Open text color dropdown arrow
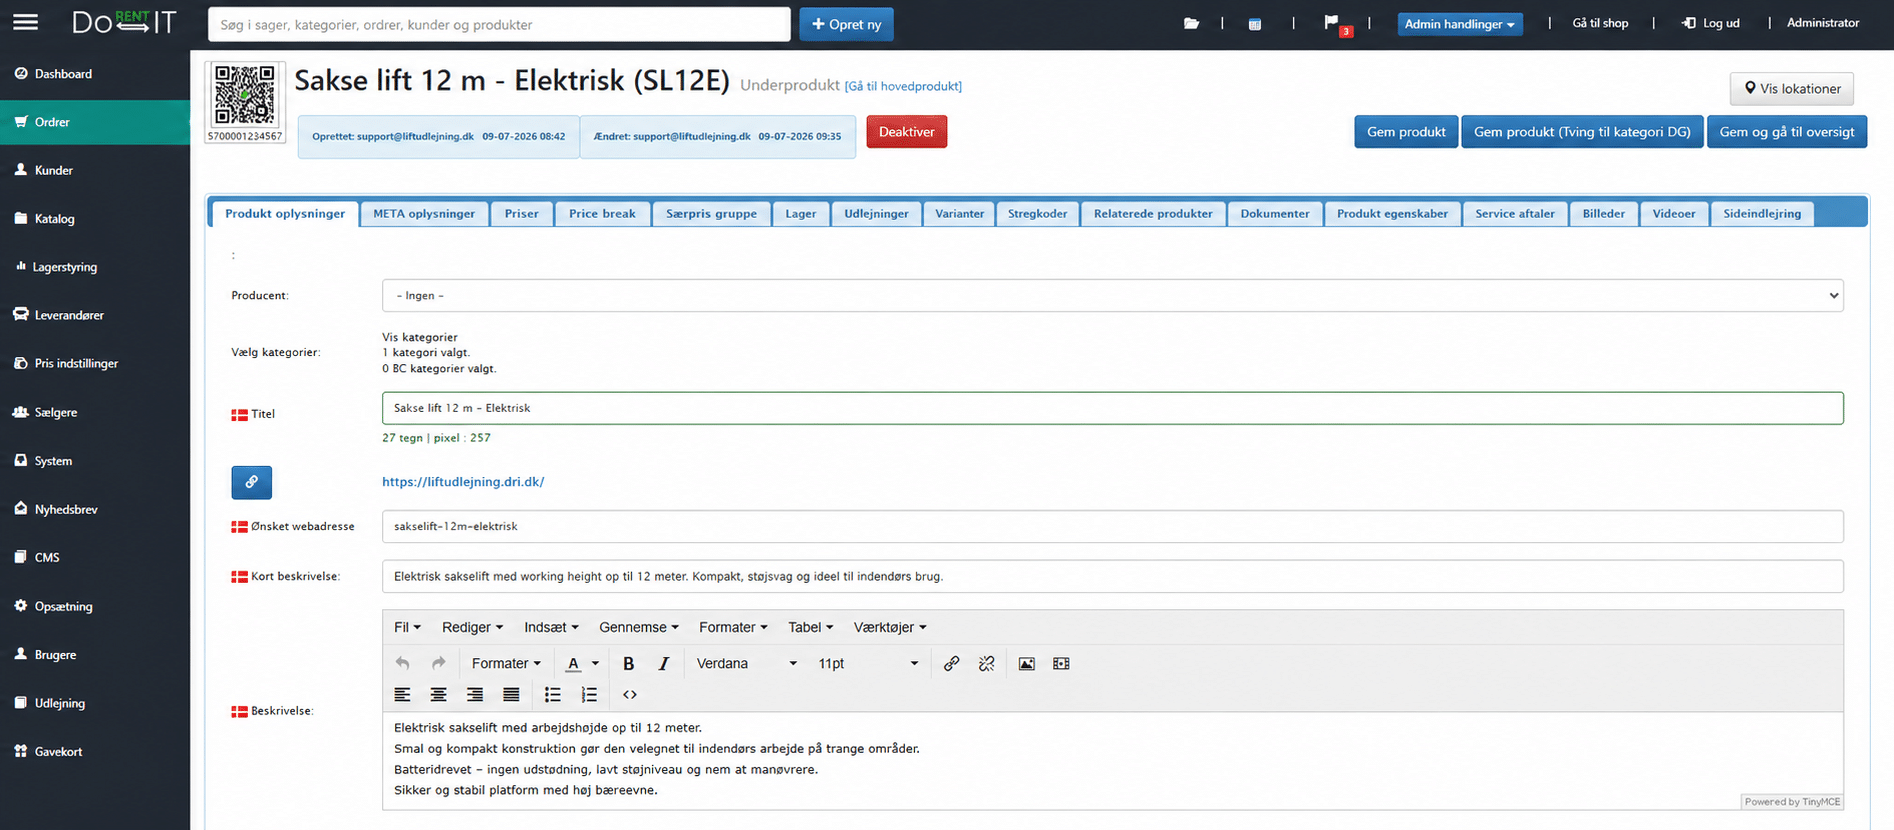Image resolution: width=1894 pixels, height=830 pixels. coord(595,664)
